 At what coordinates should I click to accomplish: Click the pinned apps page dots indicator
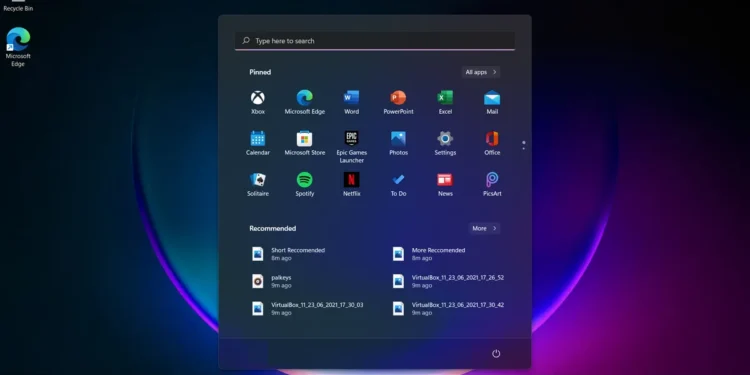click(524, 145)
